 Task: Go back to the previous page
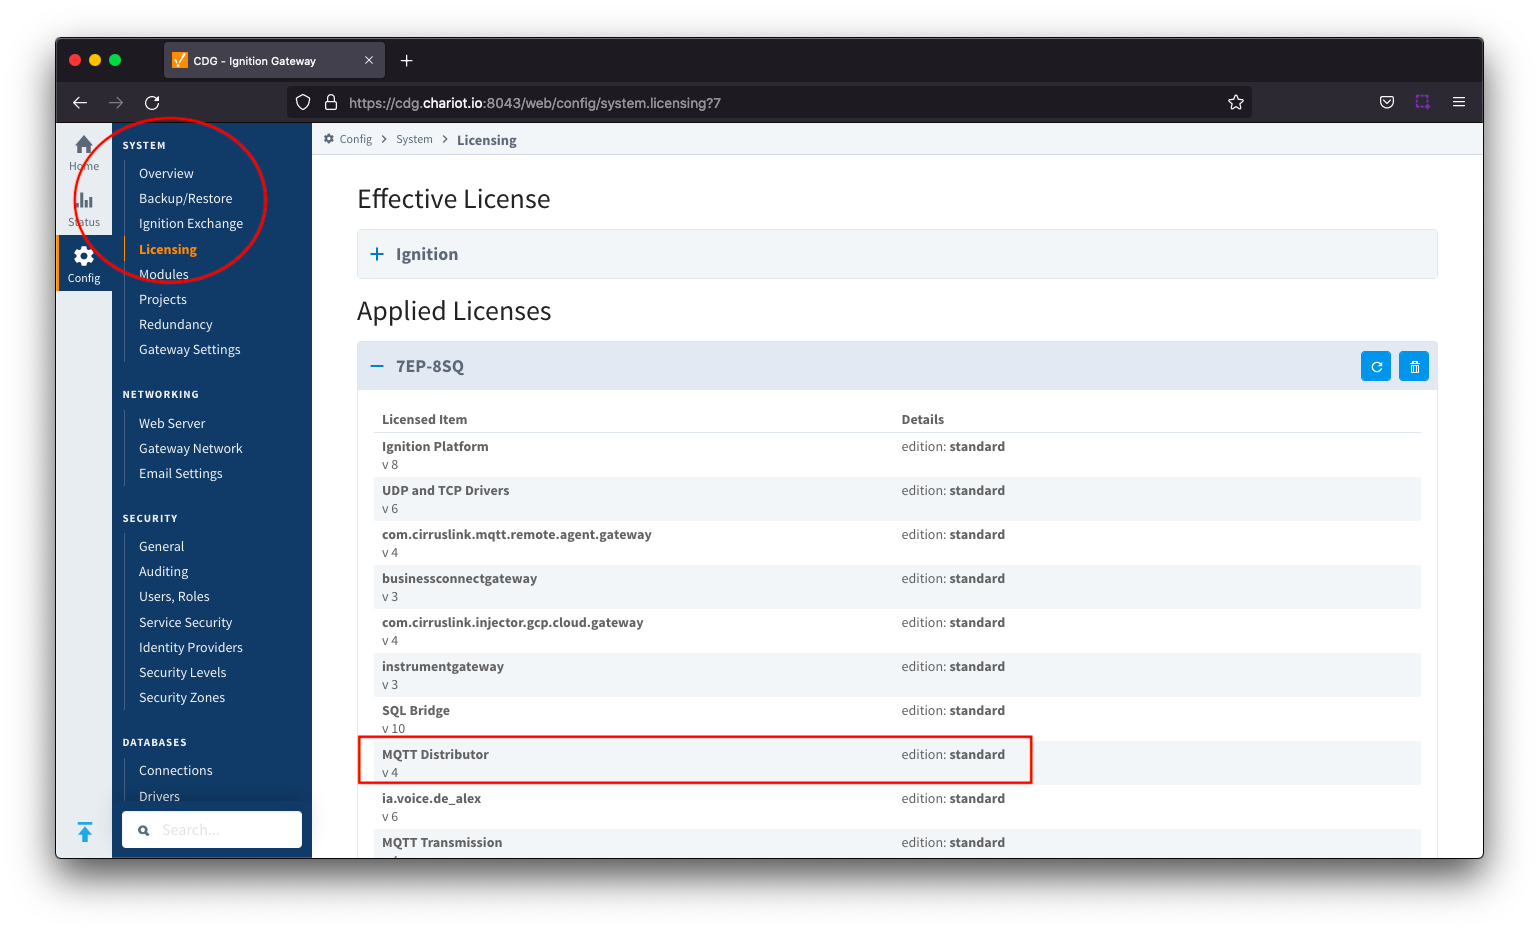tap(80, 102)
